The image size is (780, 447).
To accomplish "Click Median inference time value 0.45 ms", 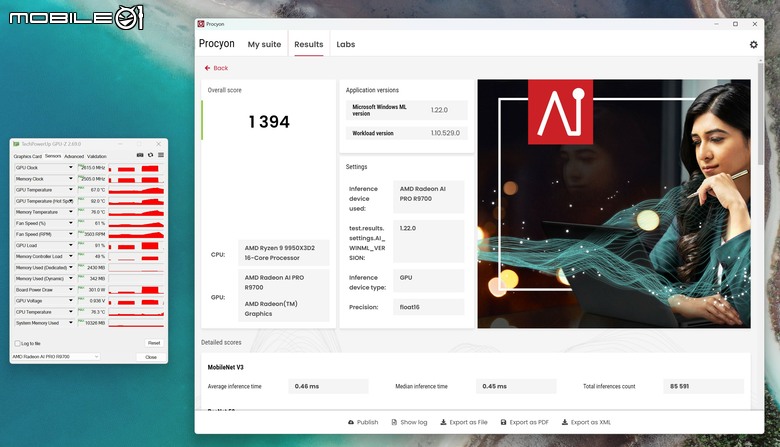I will point(516,386).
